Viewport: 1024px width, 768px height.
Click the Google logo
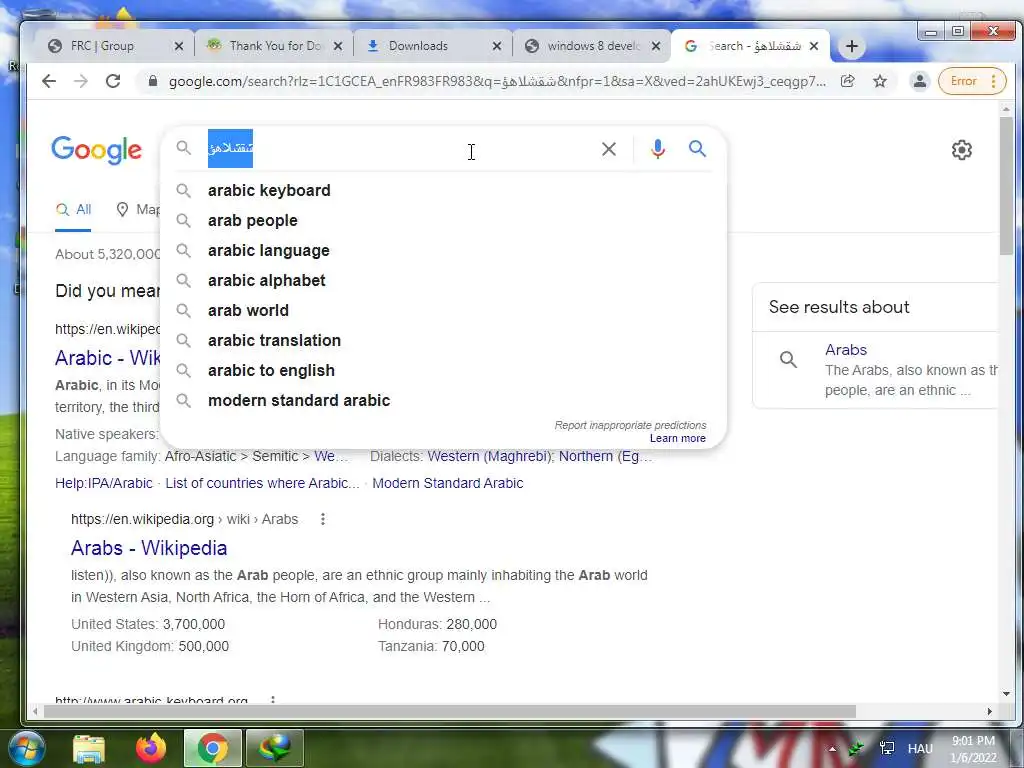(x=96, y=150)
